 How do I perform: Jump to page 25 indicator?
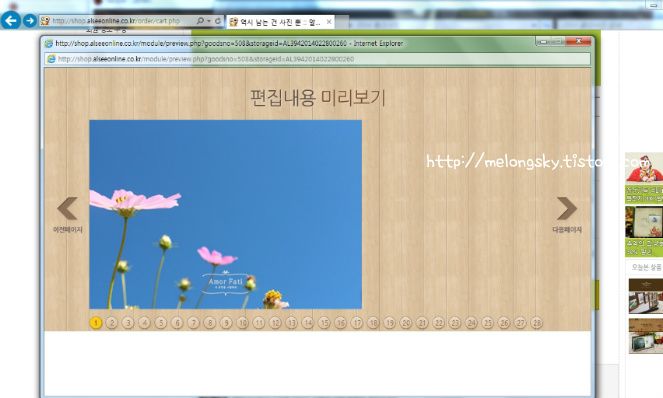point(488,323)
